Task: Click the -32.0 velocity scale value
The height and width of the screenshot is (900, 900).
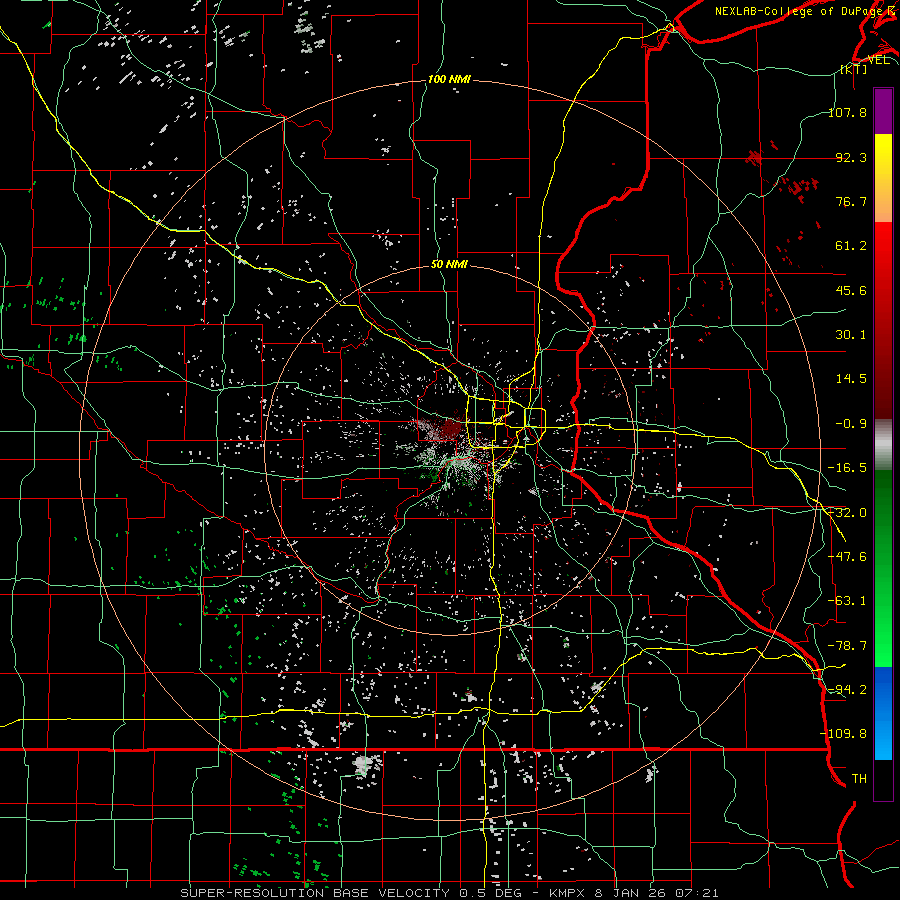Action: (848, 513)
